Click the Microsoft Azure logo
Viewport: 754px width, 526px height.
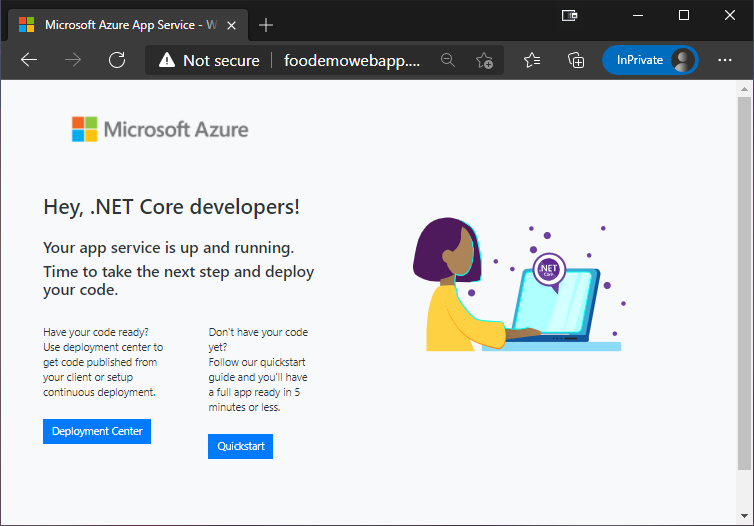(x=160, y=129)
